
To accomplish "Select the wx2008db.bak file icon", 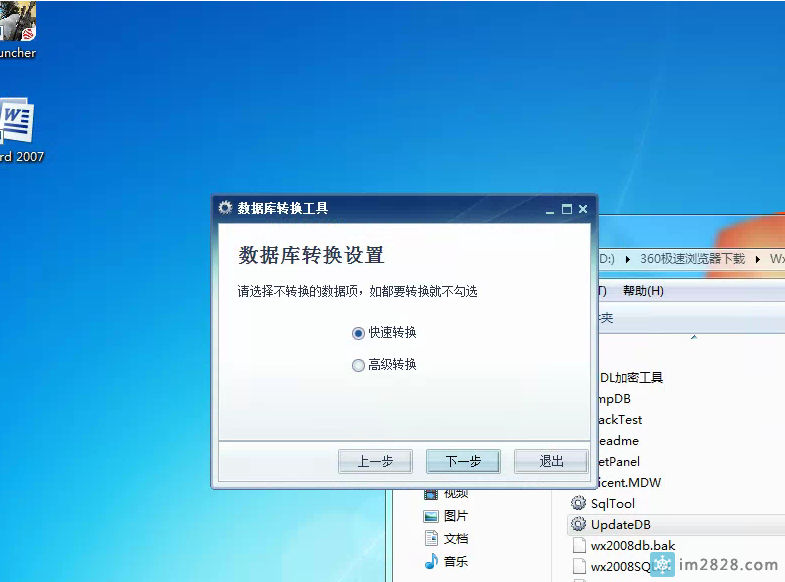I will 579,546.
